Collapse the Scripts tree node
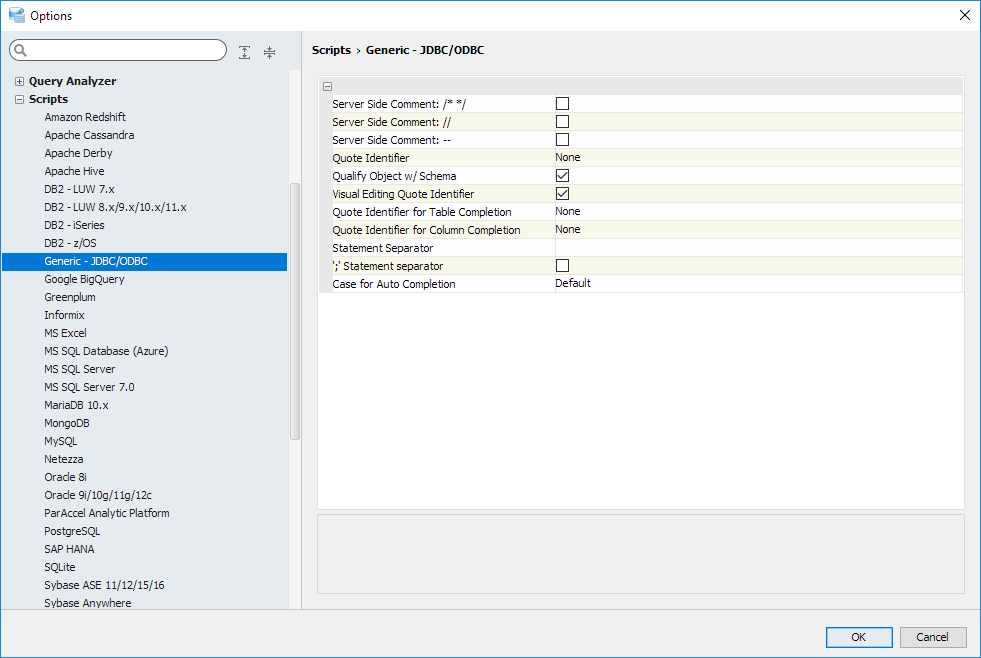Screen dimensions: 981x658 [19, 99]
